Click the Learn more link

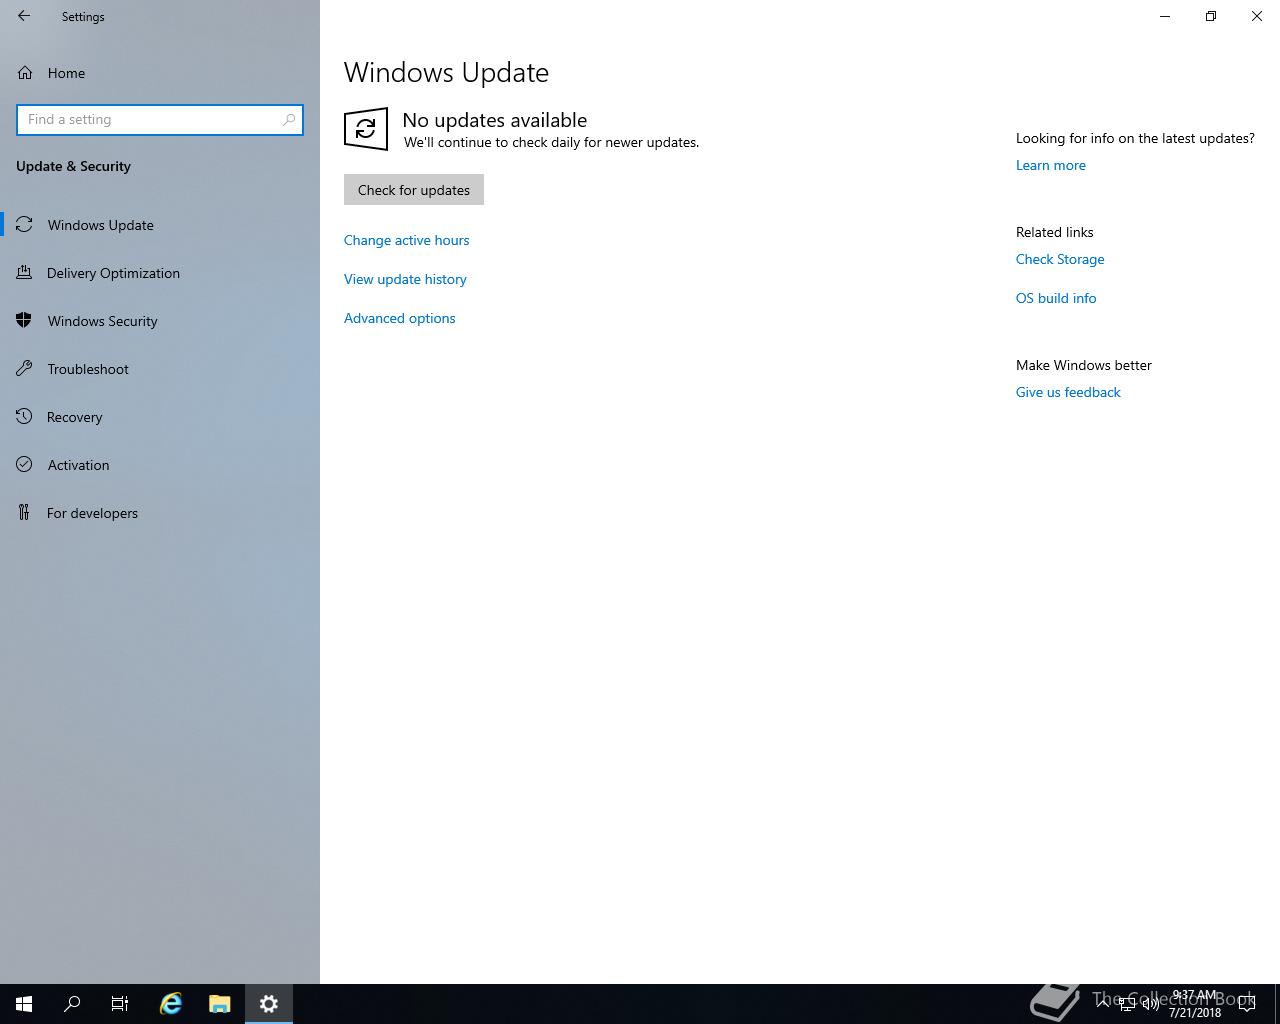tap(1050, 165)
